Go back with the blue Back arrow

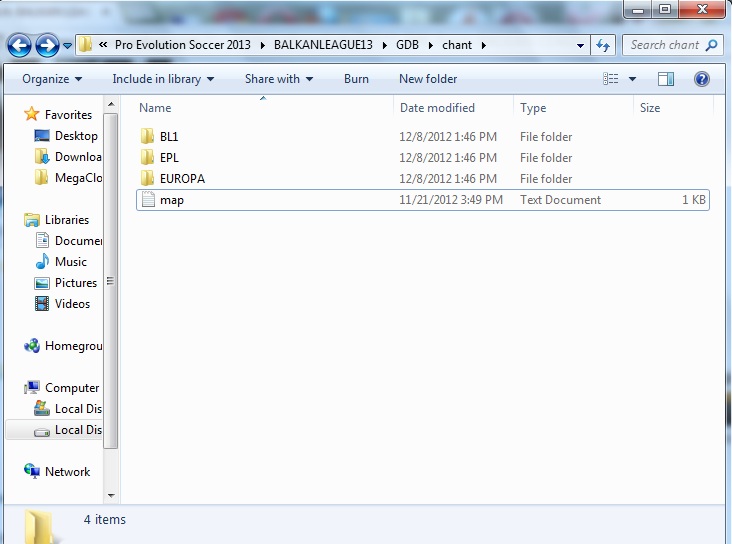click(x=19, y=45)
